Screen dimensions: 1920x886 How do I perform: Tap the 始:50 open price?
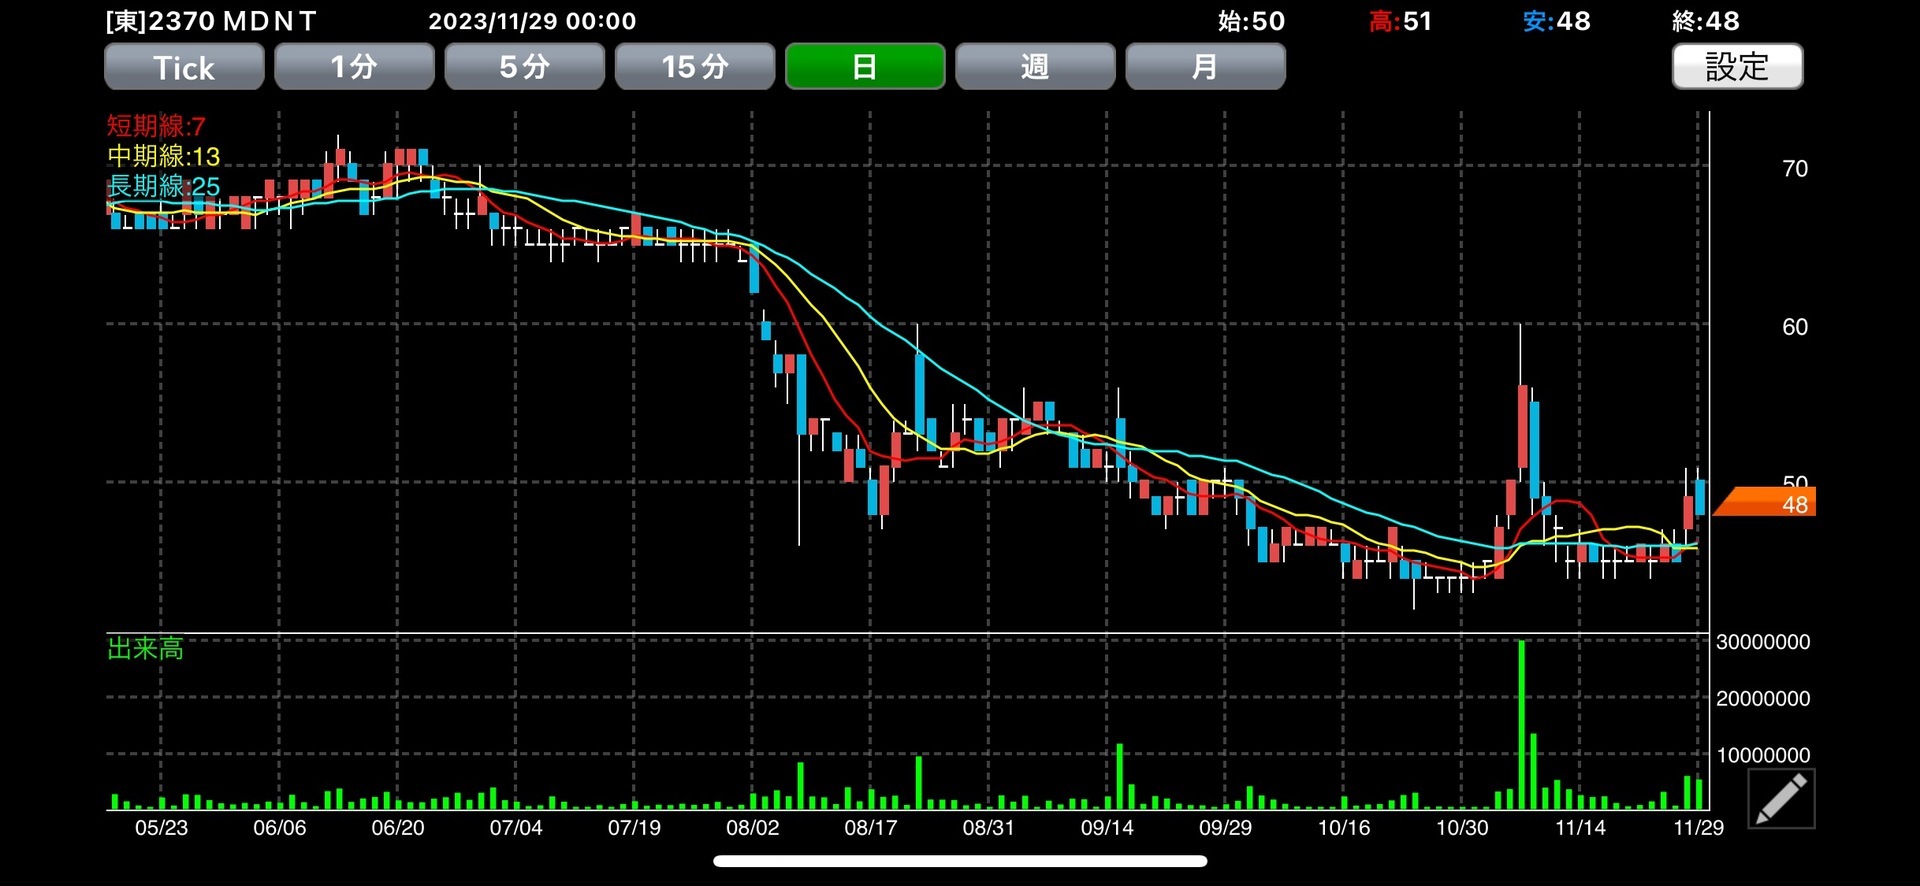(x=1251, y=21)
